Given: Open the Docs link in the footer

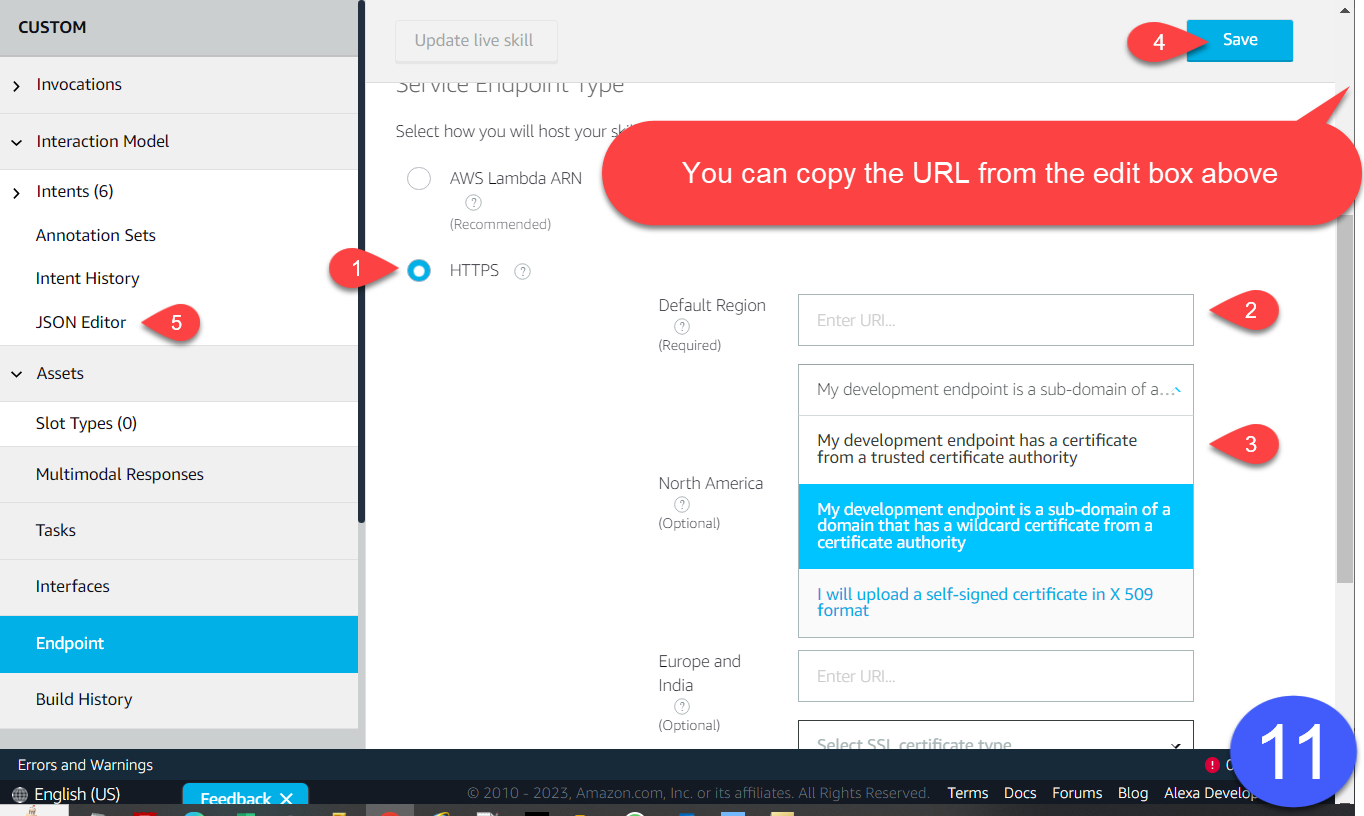Looking at the screenshot, I should pos(1020,793).
